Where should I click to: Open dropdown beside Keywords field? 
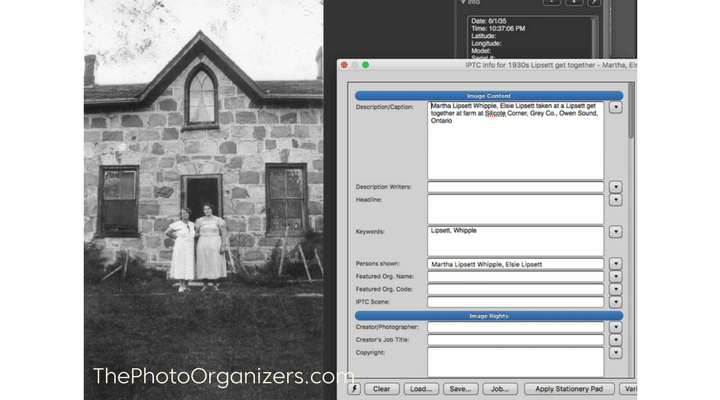616,232
